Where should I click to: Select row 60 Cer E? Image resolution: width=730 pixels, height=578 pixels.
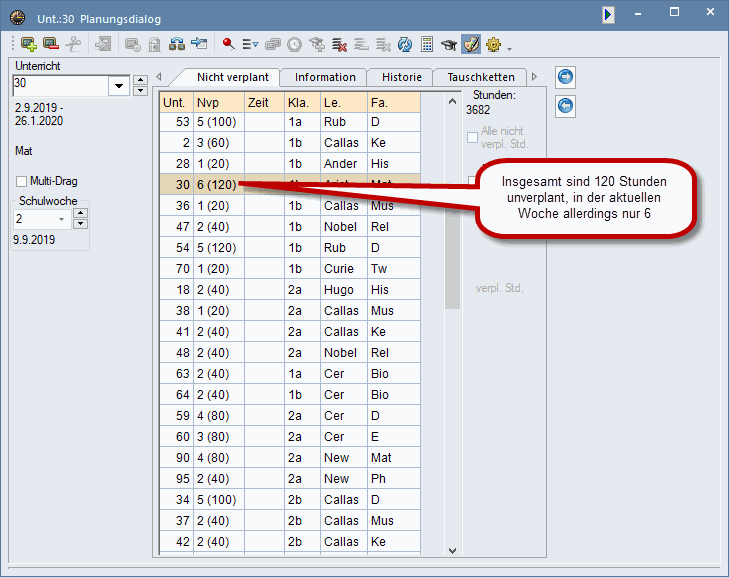click(290, 437)
